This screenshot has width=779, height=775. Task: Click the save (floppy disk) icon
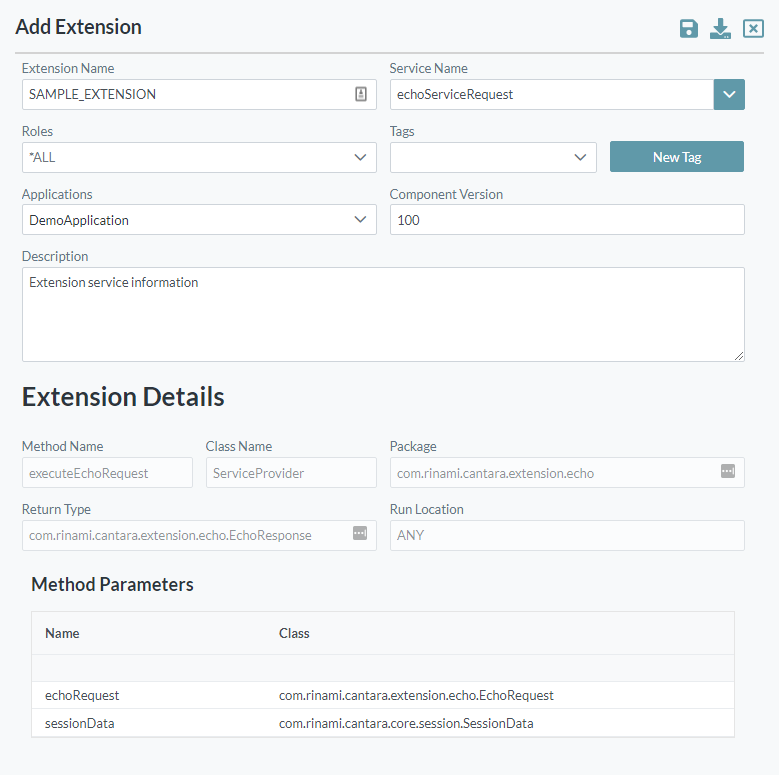[689, 29]
